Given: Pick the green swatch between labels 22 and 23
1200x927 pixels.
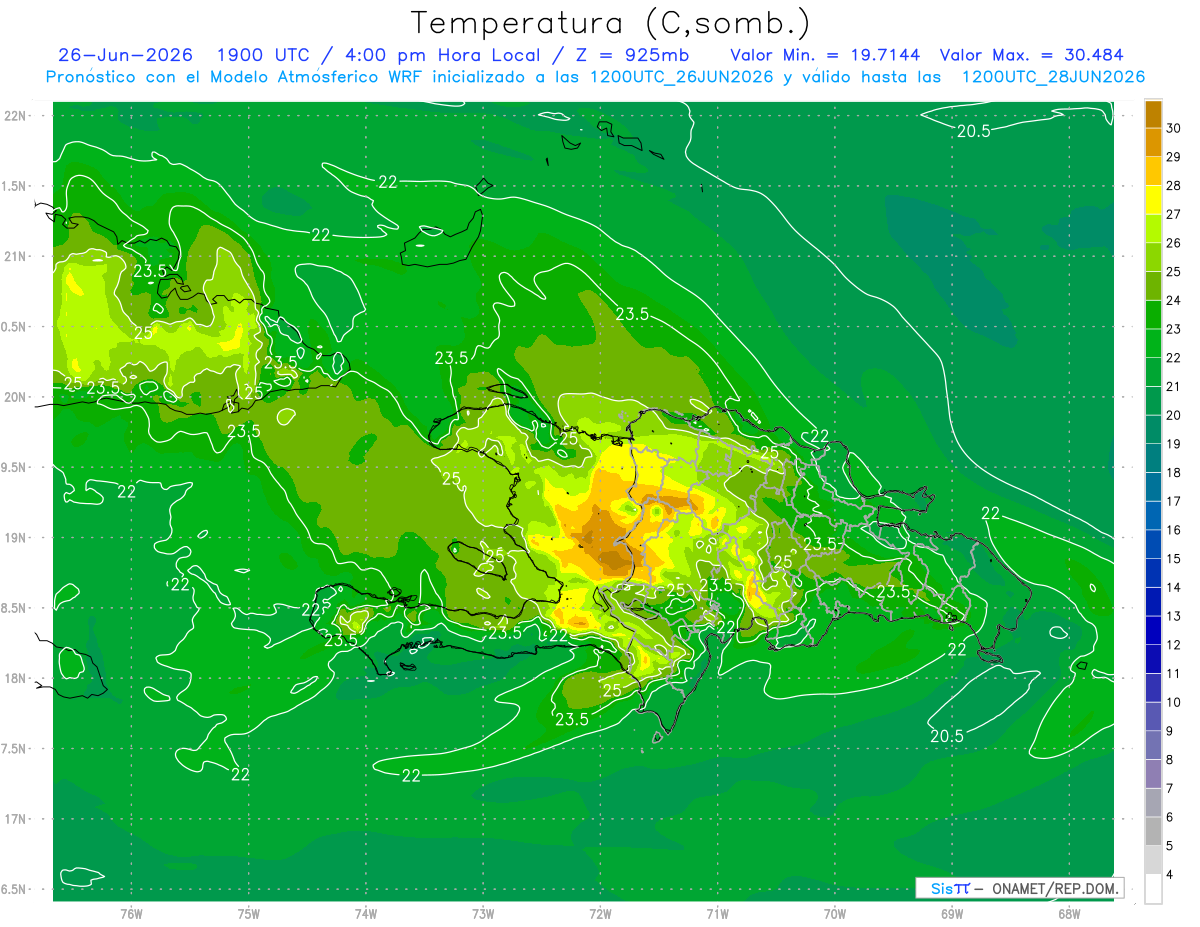Looking at the screenshot, I should (1153, 343).
